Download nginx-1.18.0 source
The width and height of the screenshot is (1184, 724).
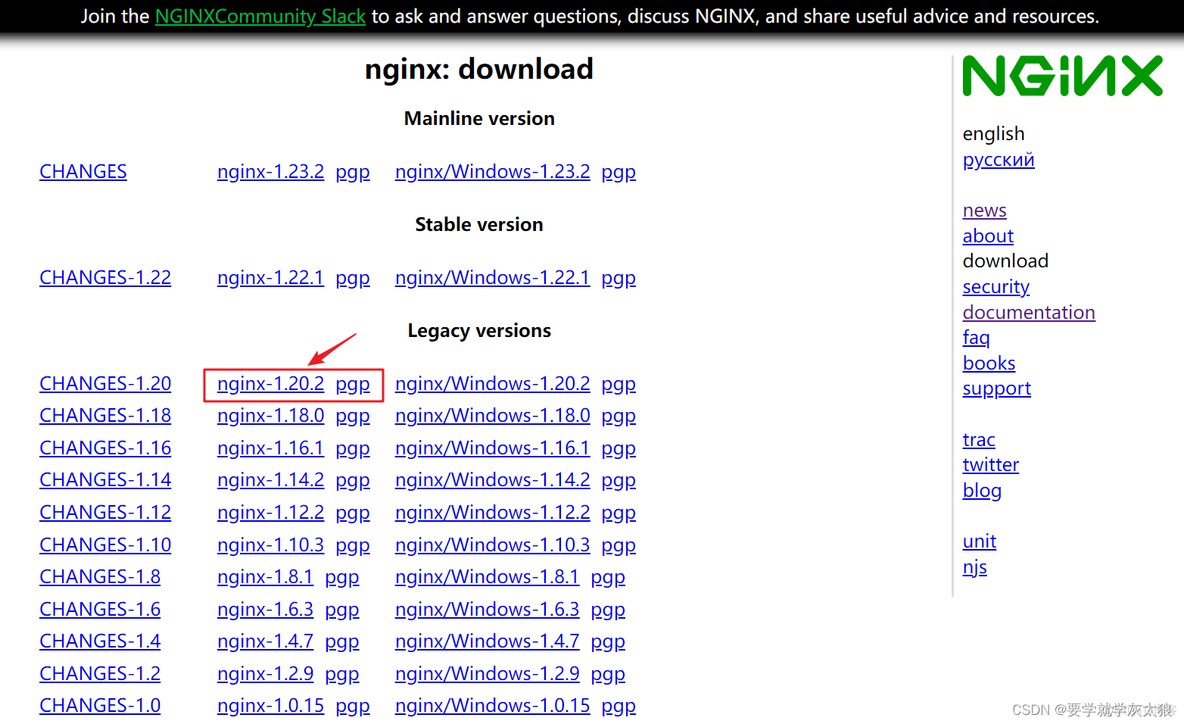coord(270,415)
